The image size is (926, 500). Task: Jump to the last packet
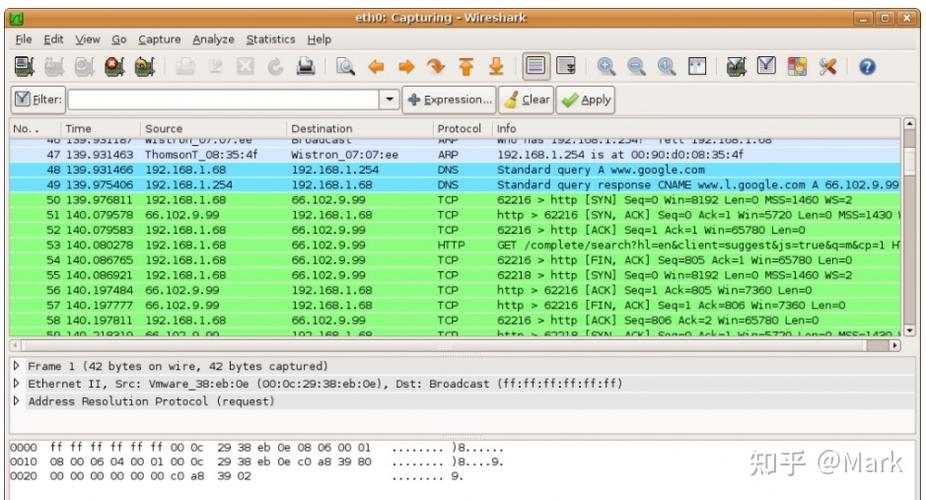497,66
